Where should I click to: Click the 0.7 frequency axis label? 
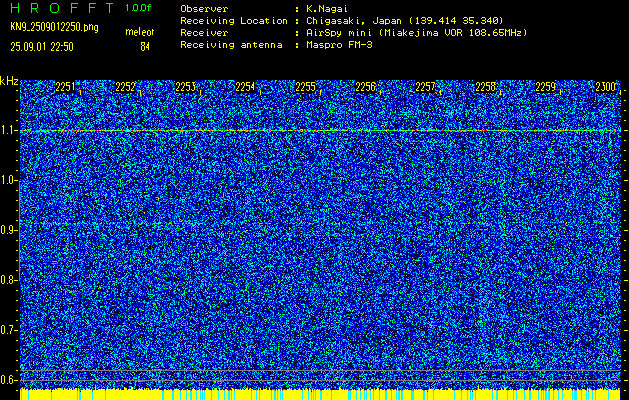(8, 330)
